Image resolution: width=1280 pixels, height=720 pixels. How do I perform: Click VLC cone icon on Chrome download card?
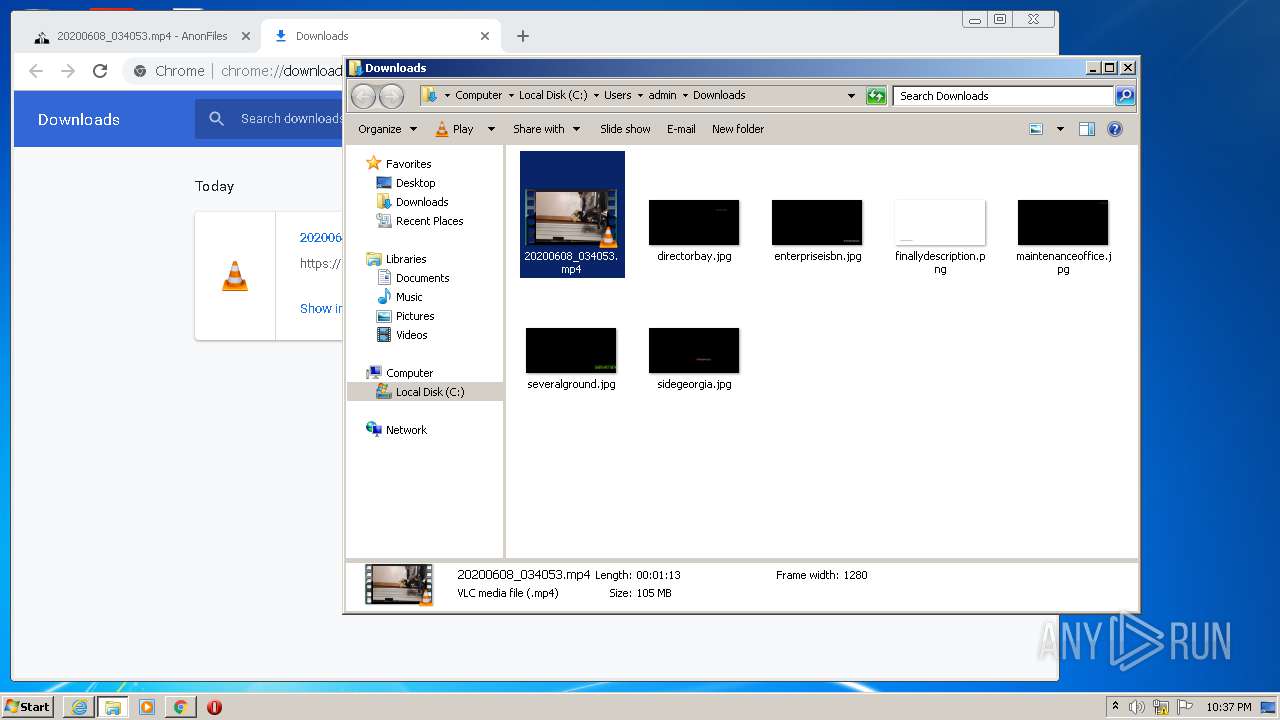(x=235, y=276)
